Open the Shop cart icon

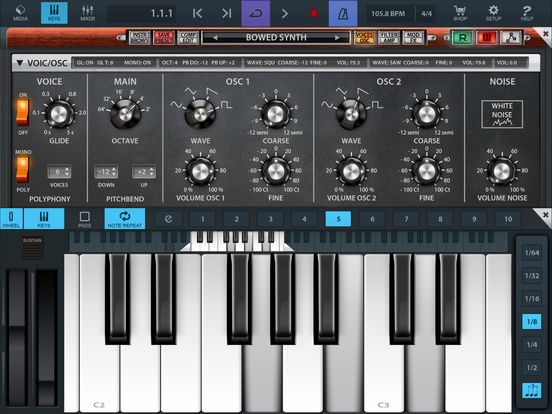point(460,13)
